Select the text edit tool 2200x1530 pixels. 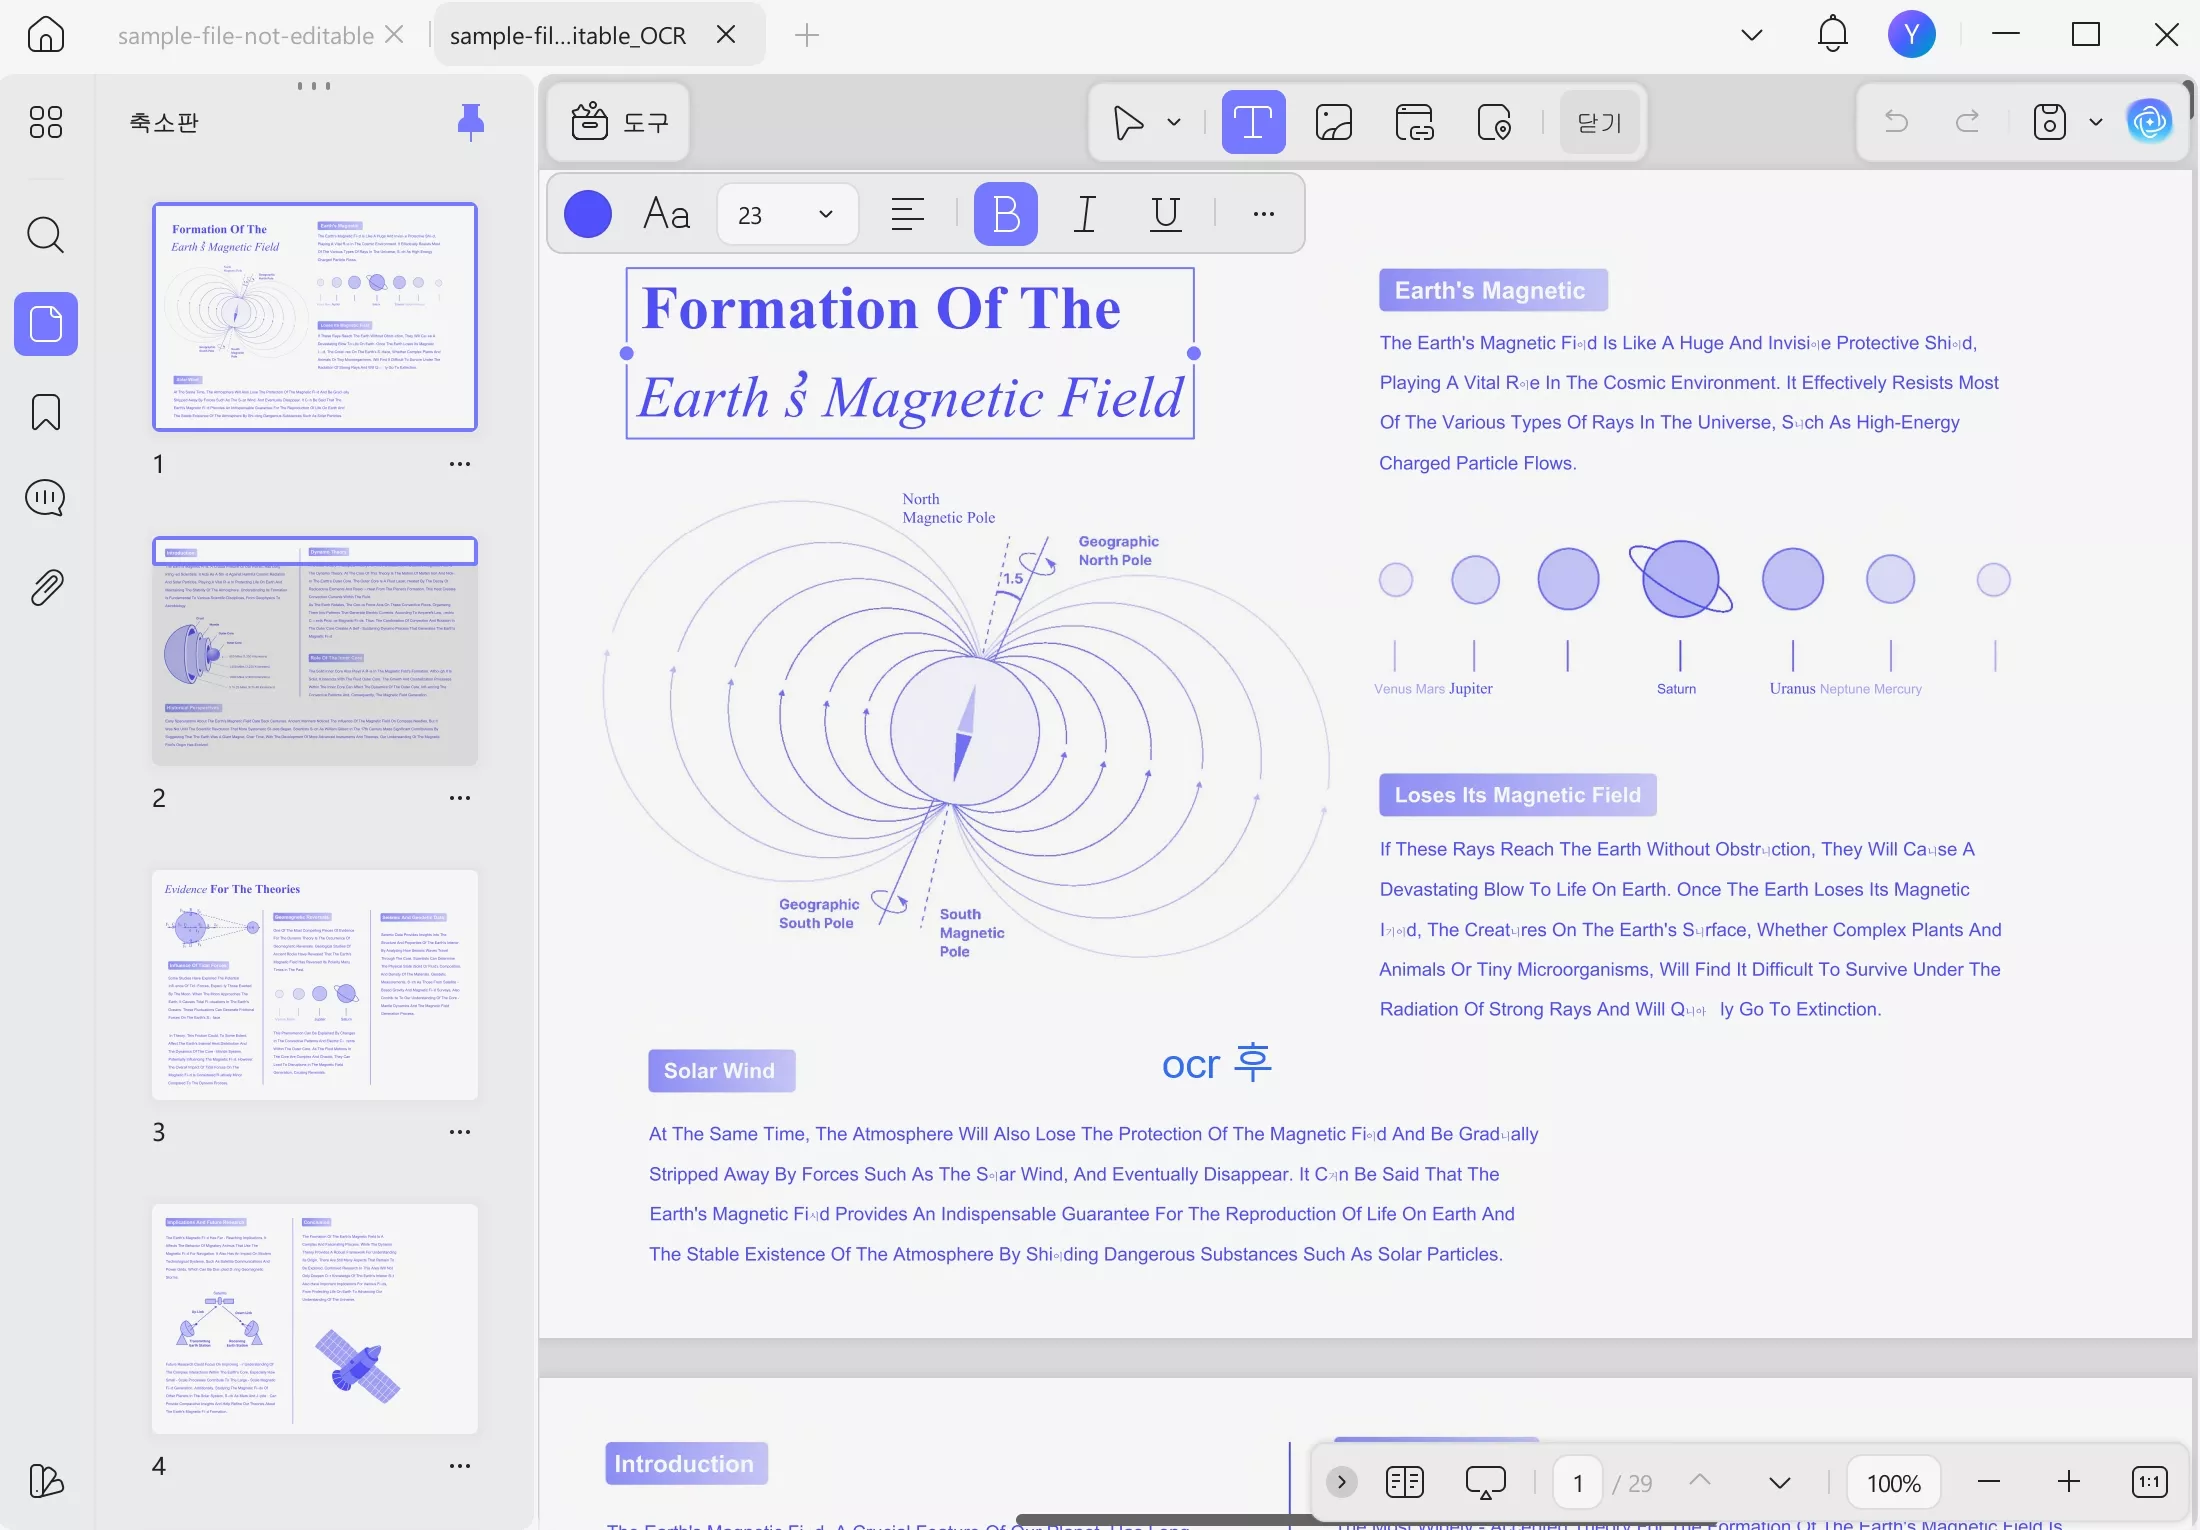point(1253,123)
